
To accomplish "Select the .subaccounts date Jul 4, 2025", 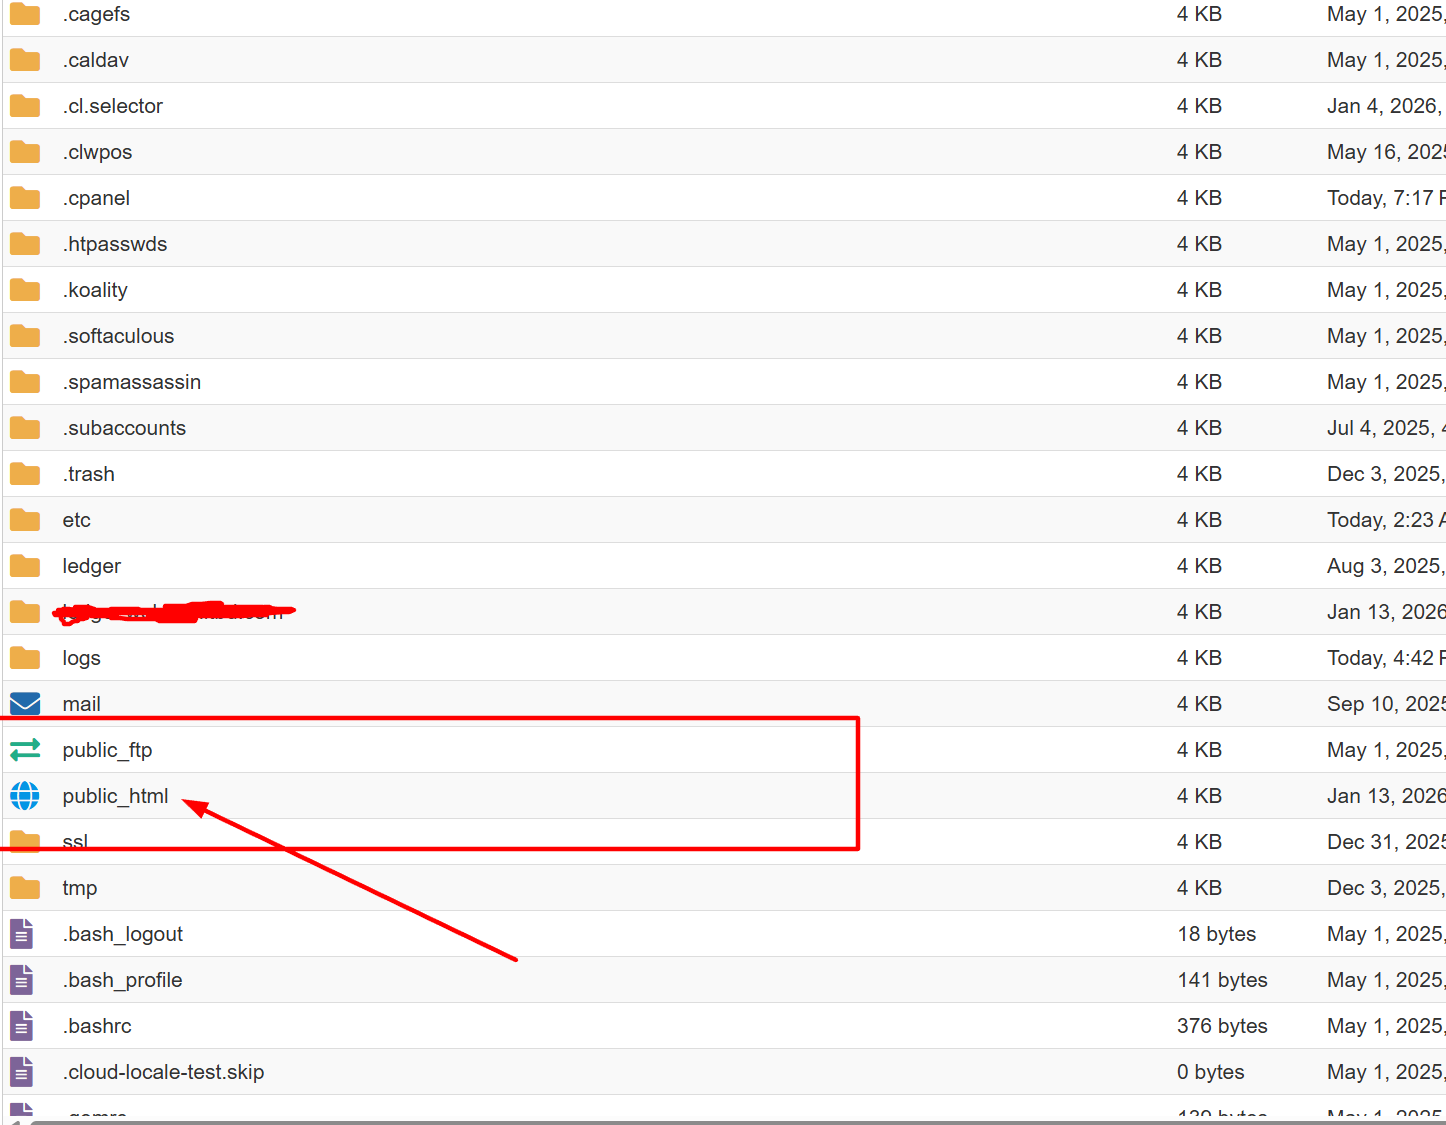I will pos(1386,428).
